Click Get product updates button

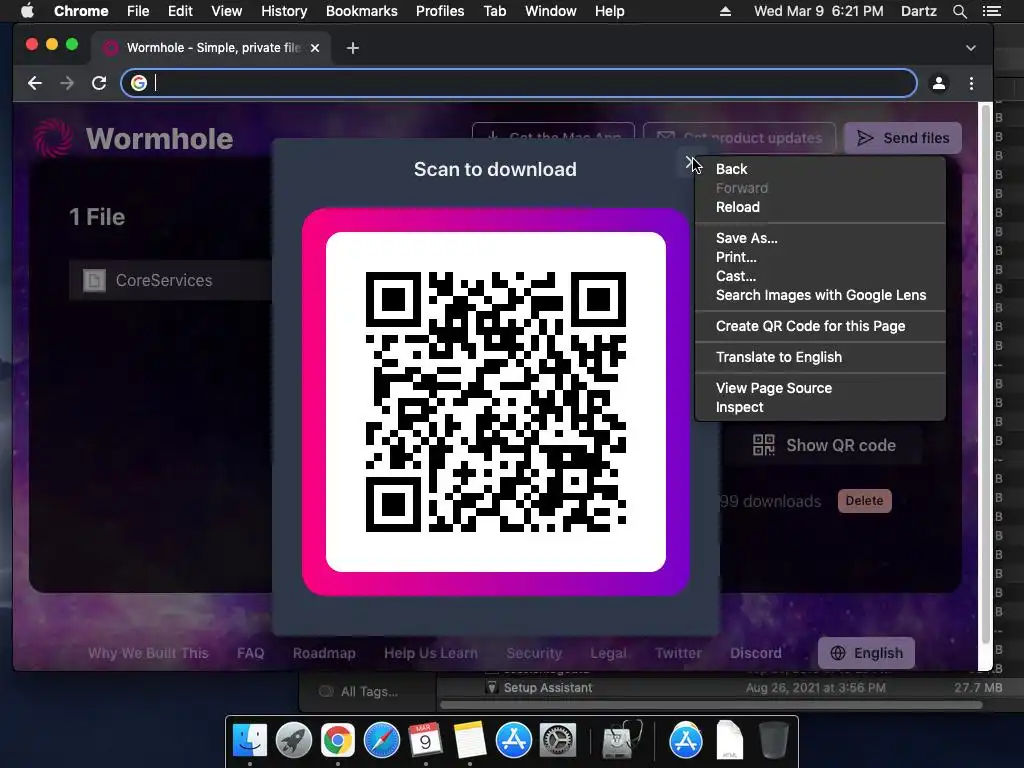point(739,138)
